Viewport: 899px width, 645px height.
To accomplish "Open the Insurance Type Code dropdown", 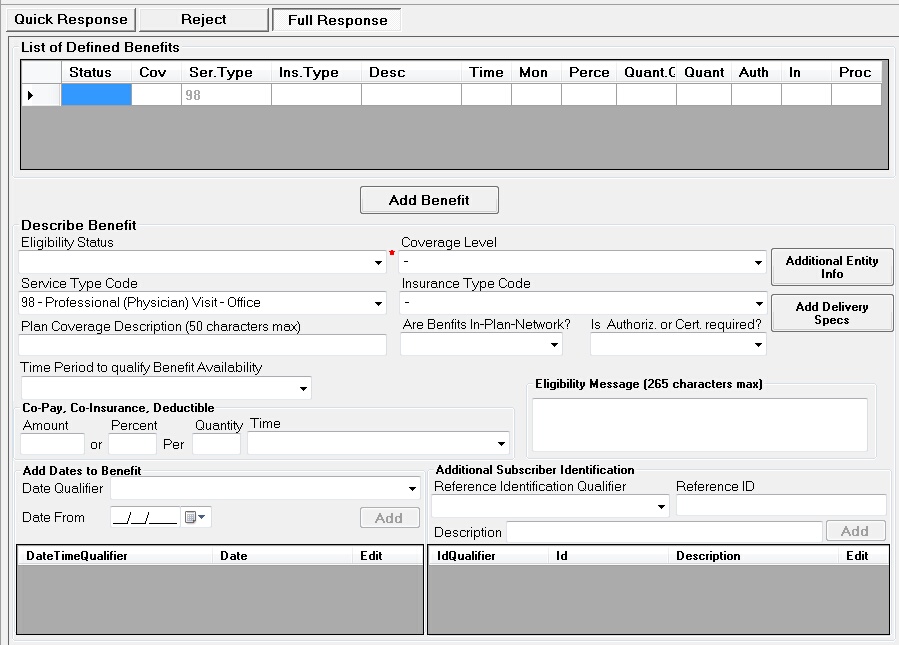I will [x=759, y=303].
